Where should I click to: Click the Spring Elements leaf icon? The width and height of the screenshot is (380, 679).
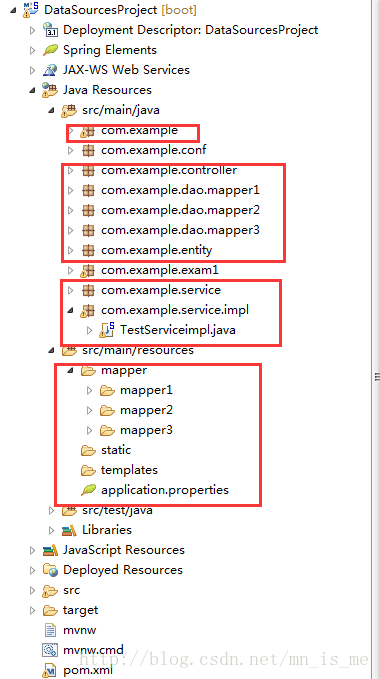[50, 50]
